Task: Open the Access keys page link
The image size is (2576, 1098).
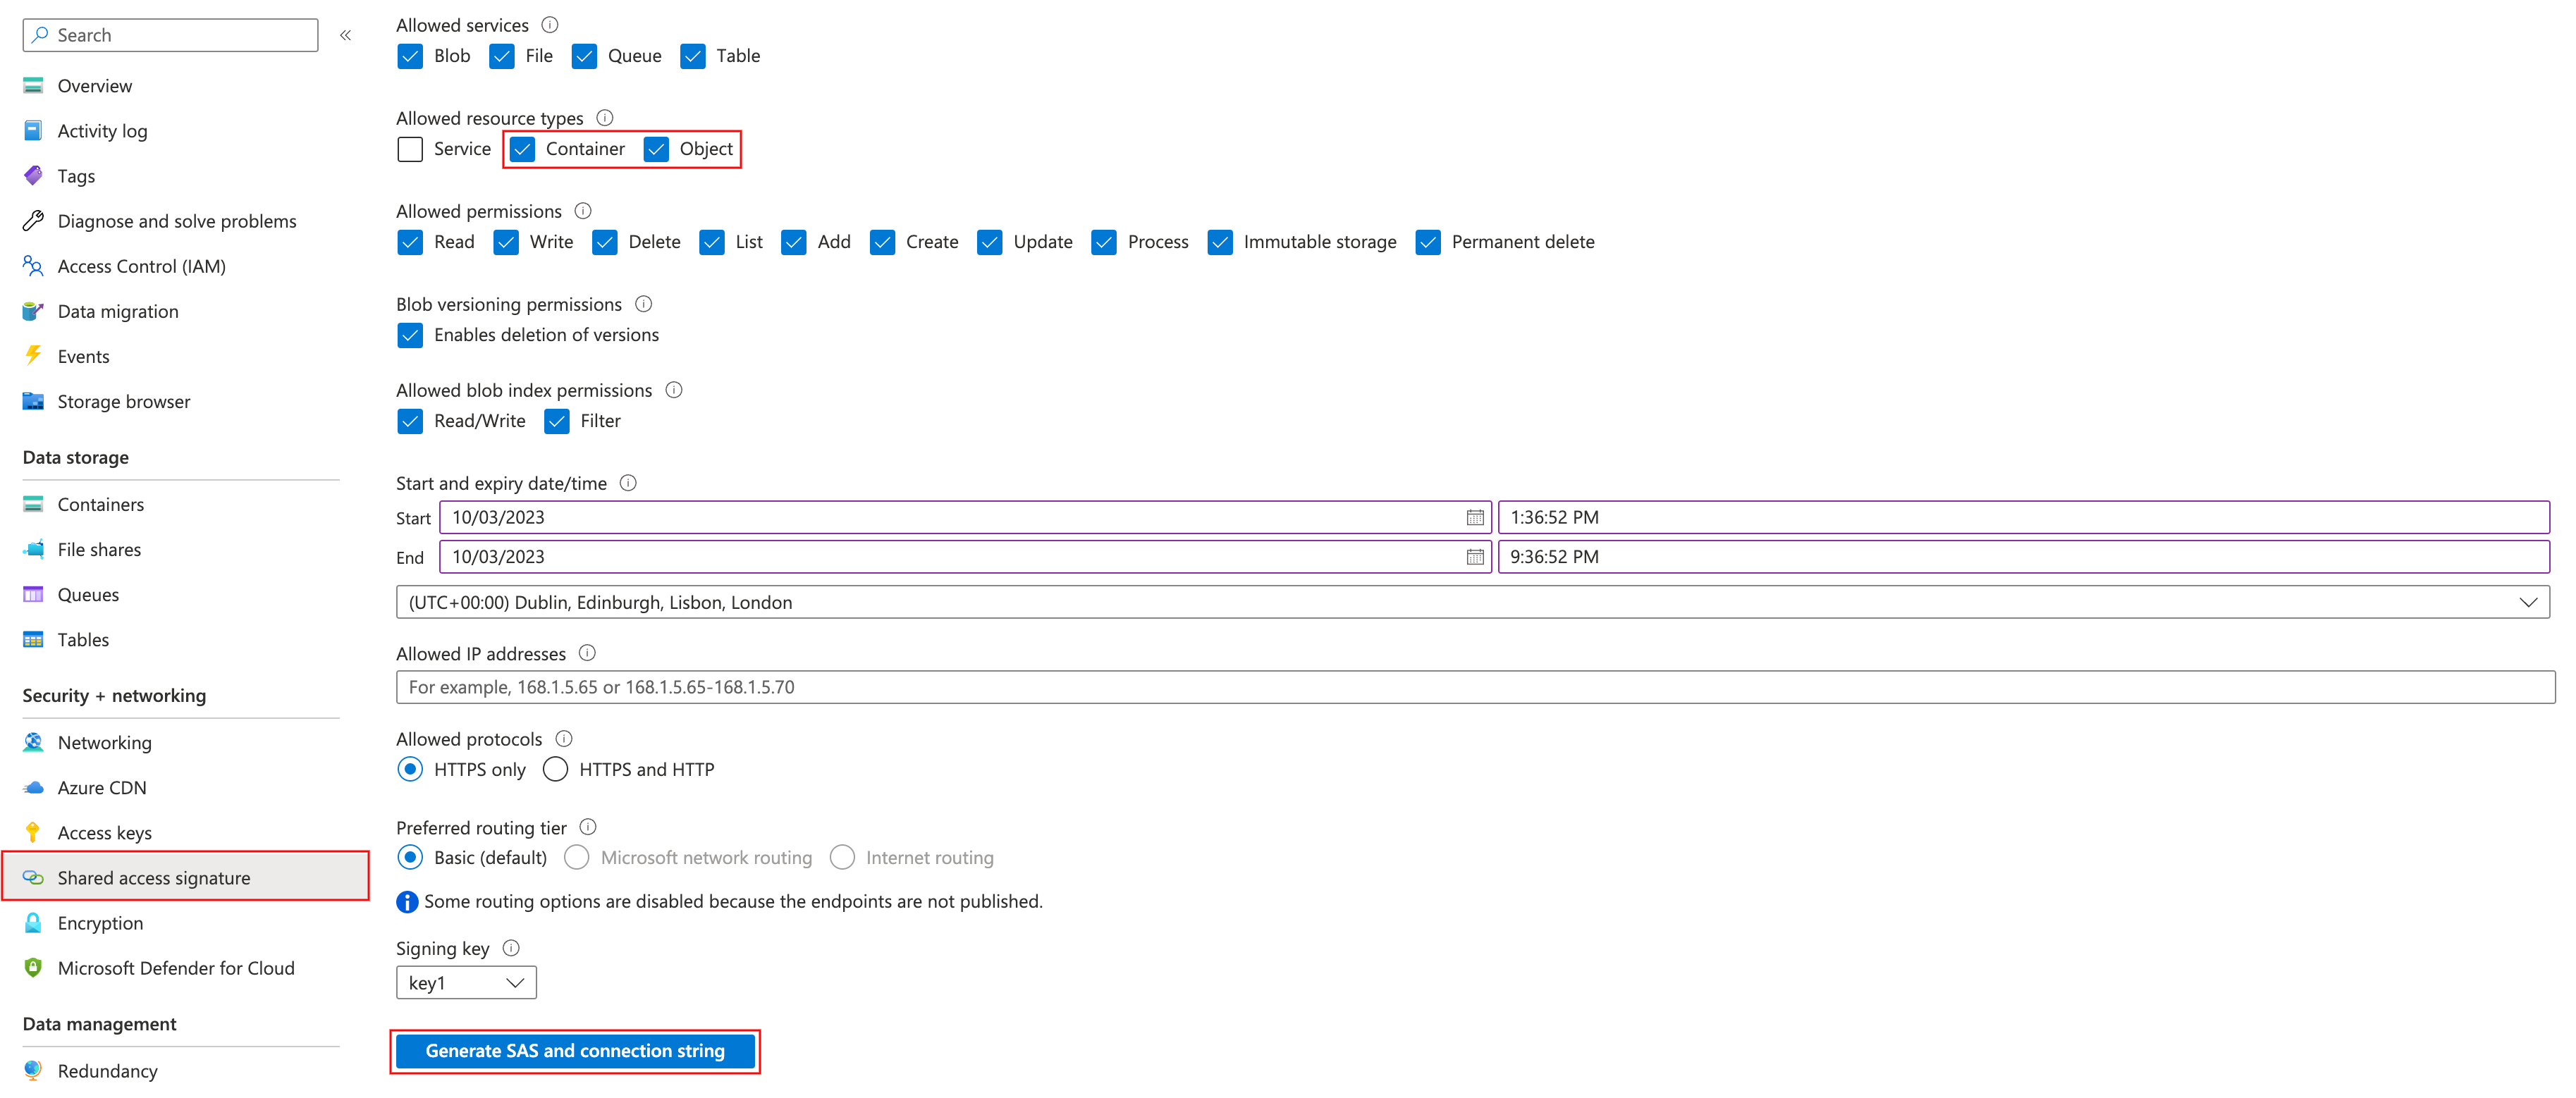Action: [105, 832]
